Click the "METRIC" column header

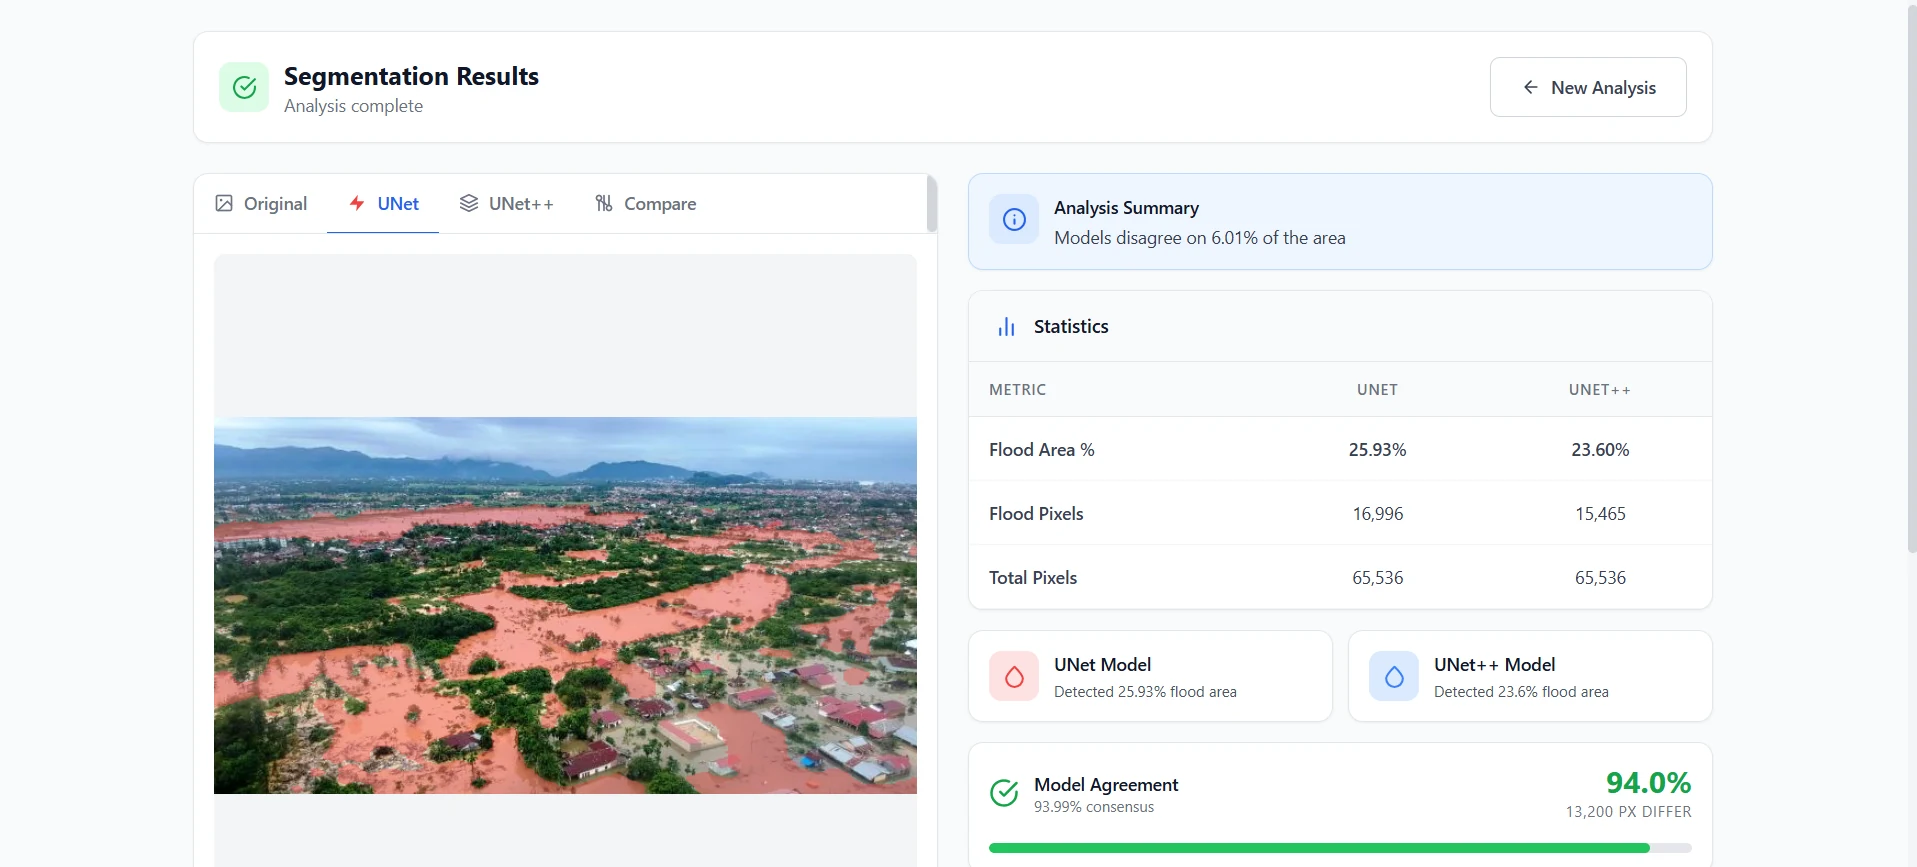[1017, 390]
